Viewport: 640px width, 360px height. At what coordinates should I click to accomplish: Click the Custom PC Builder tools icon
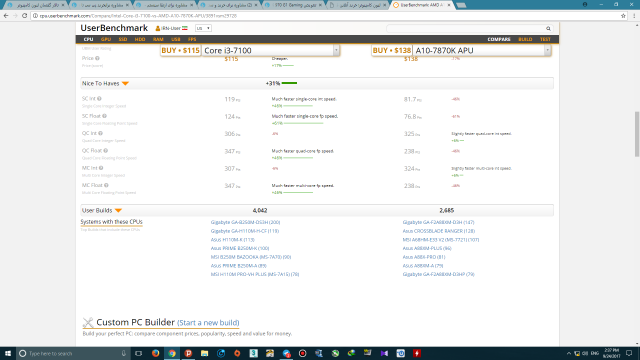point(88,322)
